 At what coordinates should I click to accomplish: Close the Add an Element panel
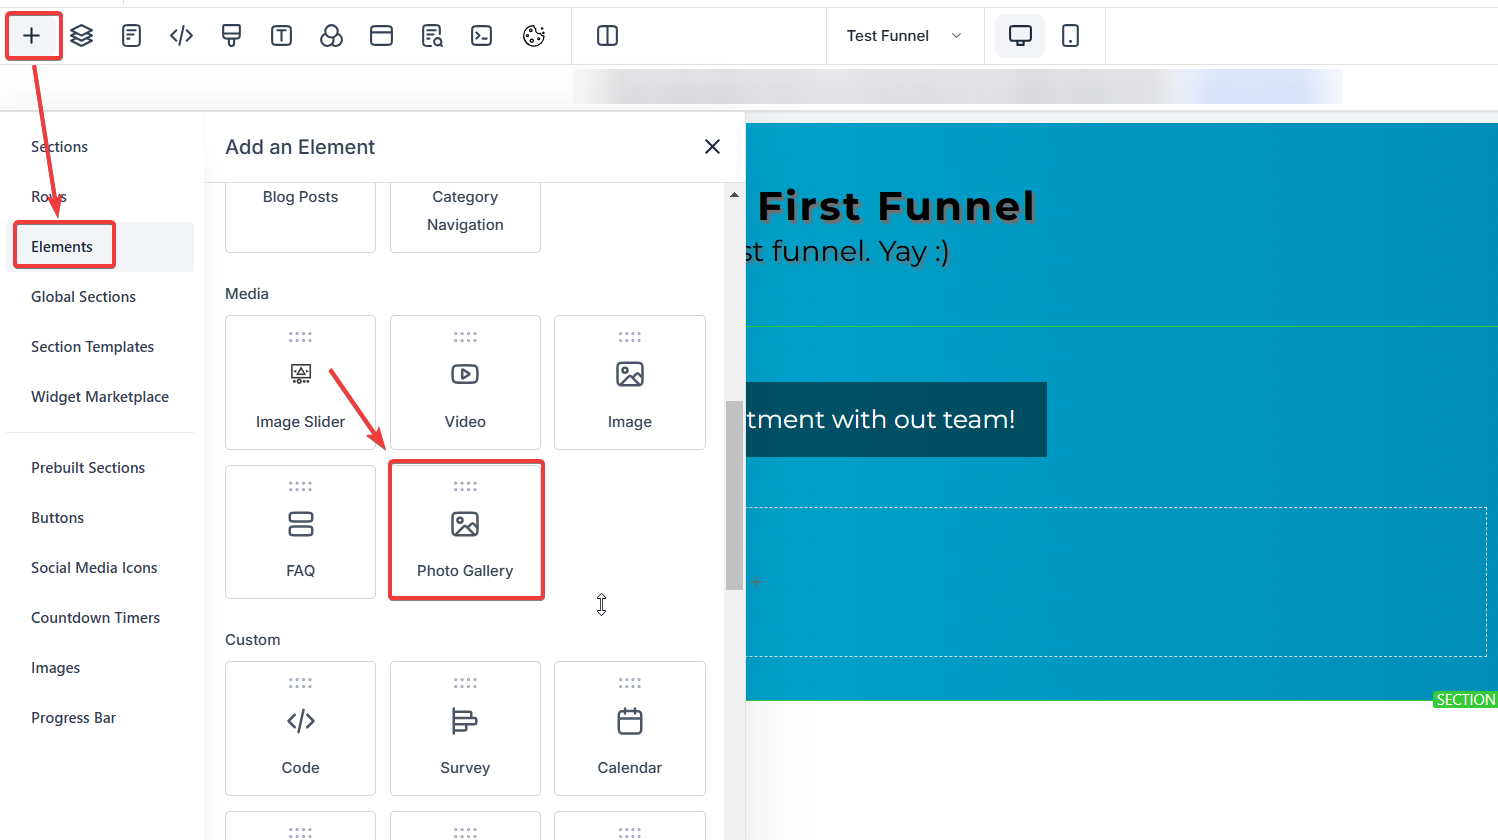712,147
